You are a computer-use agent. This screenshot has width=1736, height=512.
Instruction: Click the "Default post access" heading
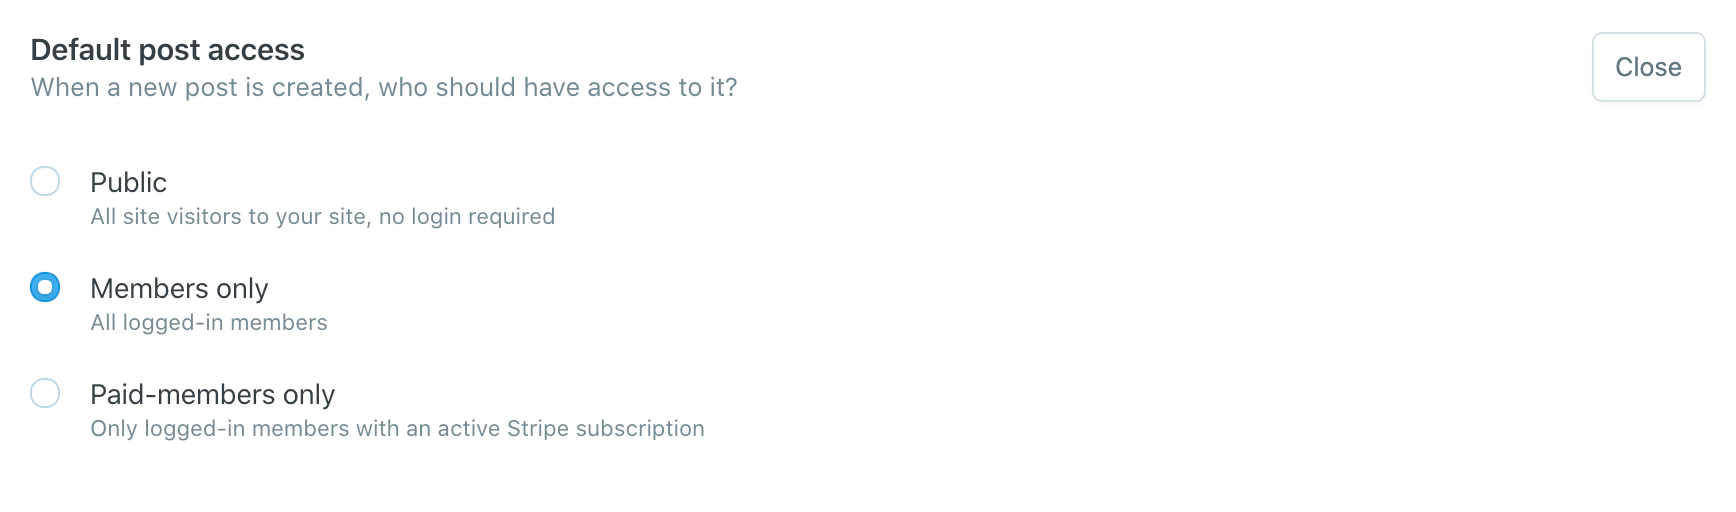click(167, 49)
